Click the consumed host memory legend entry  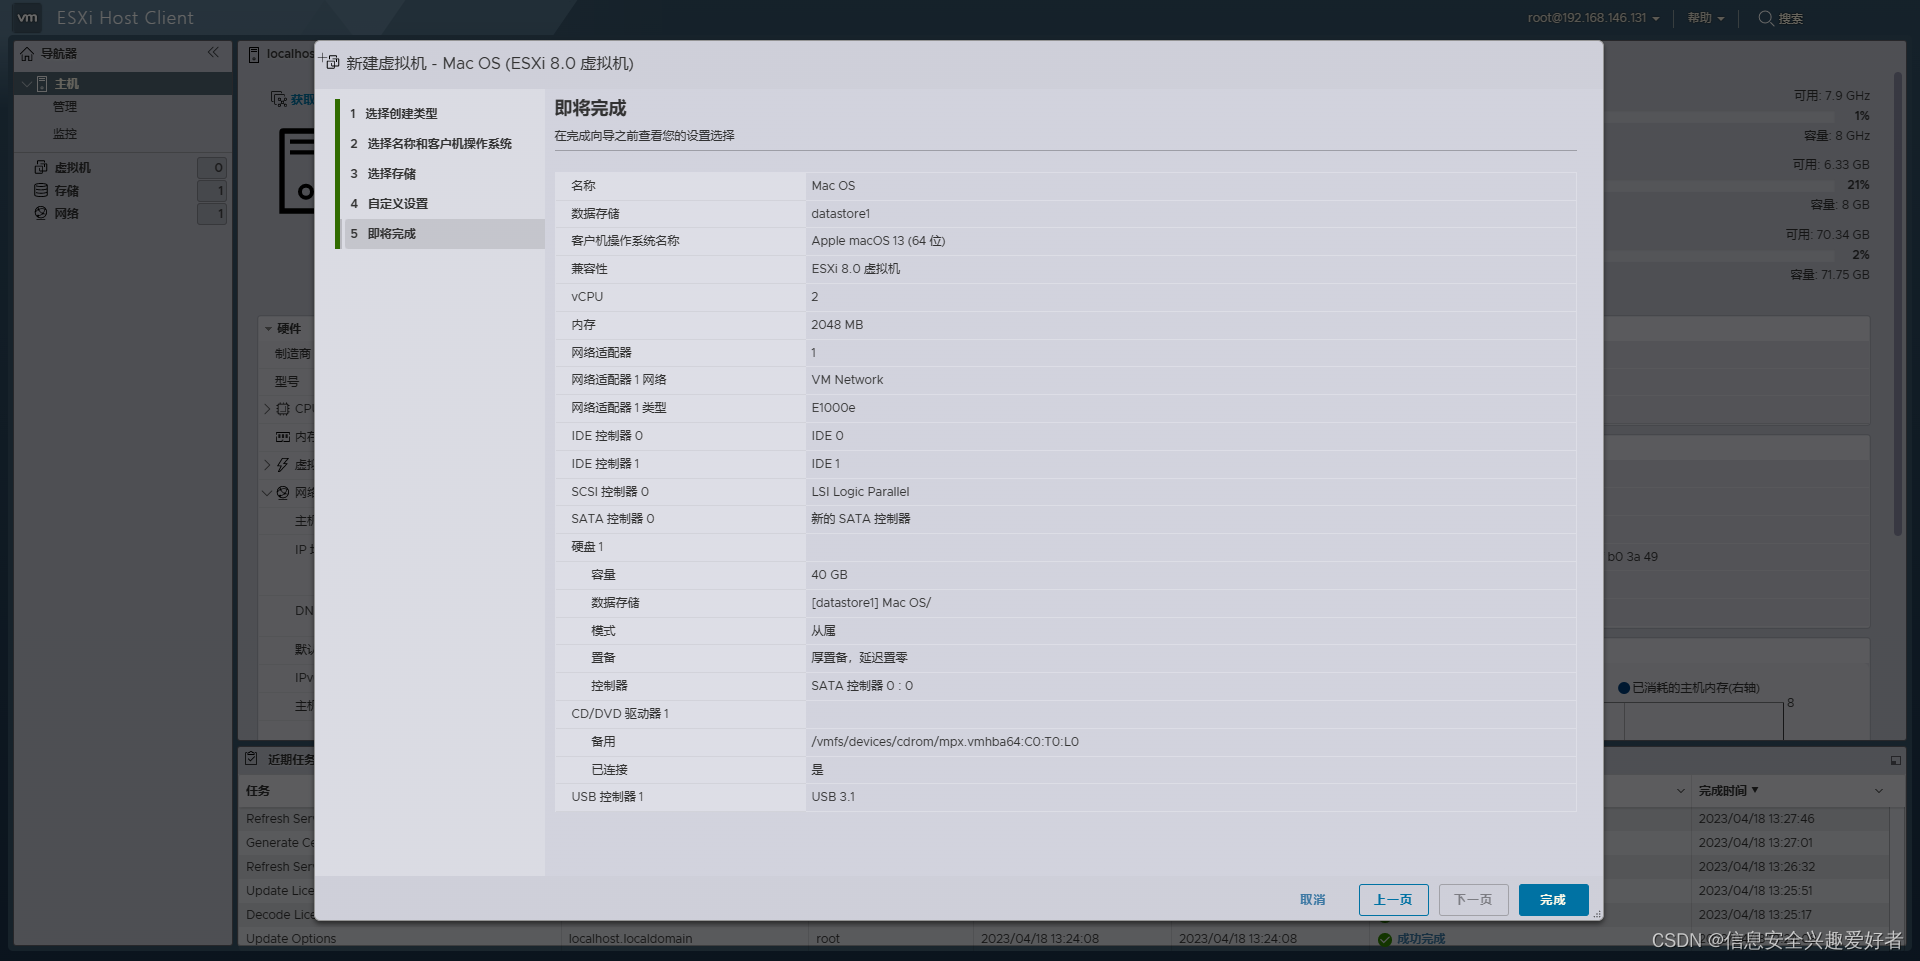[1688, 688]
